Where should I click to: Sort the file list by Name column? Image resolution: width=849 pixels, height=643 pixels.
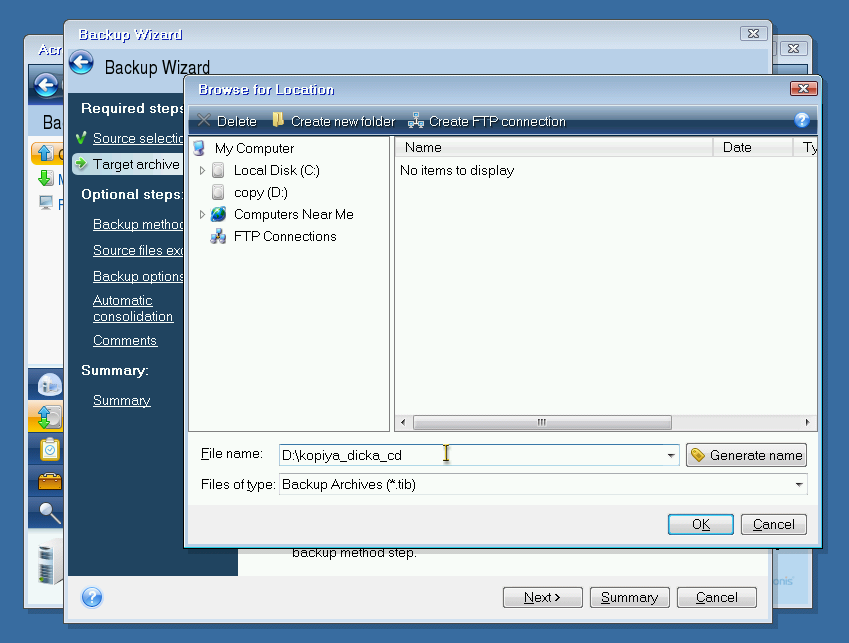553,147
